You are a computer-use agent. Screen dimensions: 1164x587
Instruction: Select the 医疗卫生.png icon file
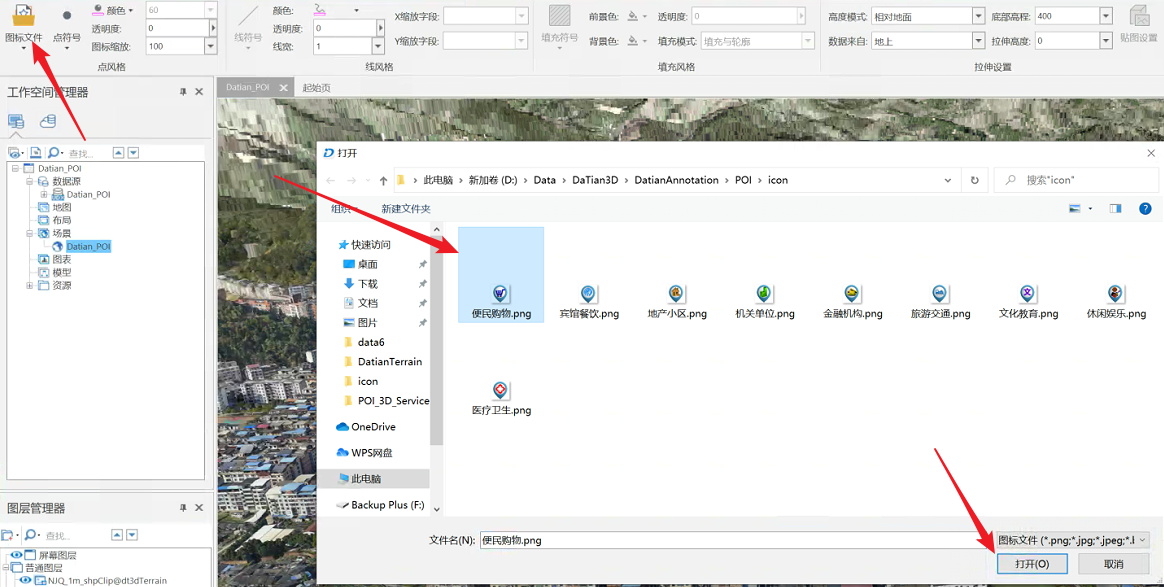coord(501,397)
